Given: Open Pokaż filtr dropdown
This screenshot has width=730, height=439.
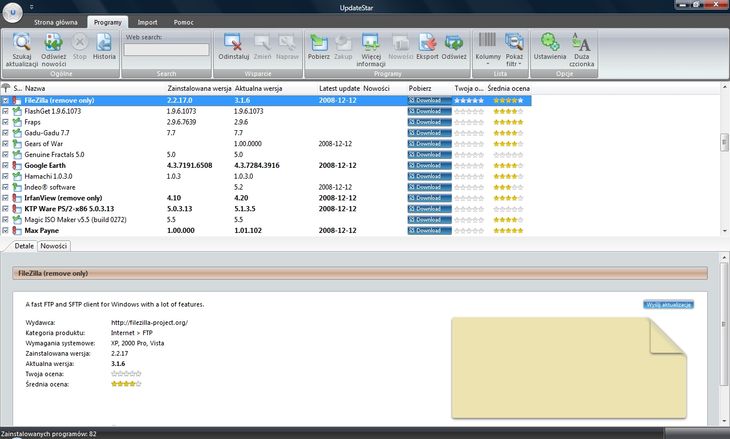Looking at the screenshot, I should [x=514, y=49].
